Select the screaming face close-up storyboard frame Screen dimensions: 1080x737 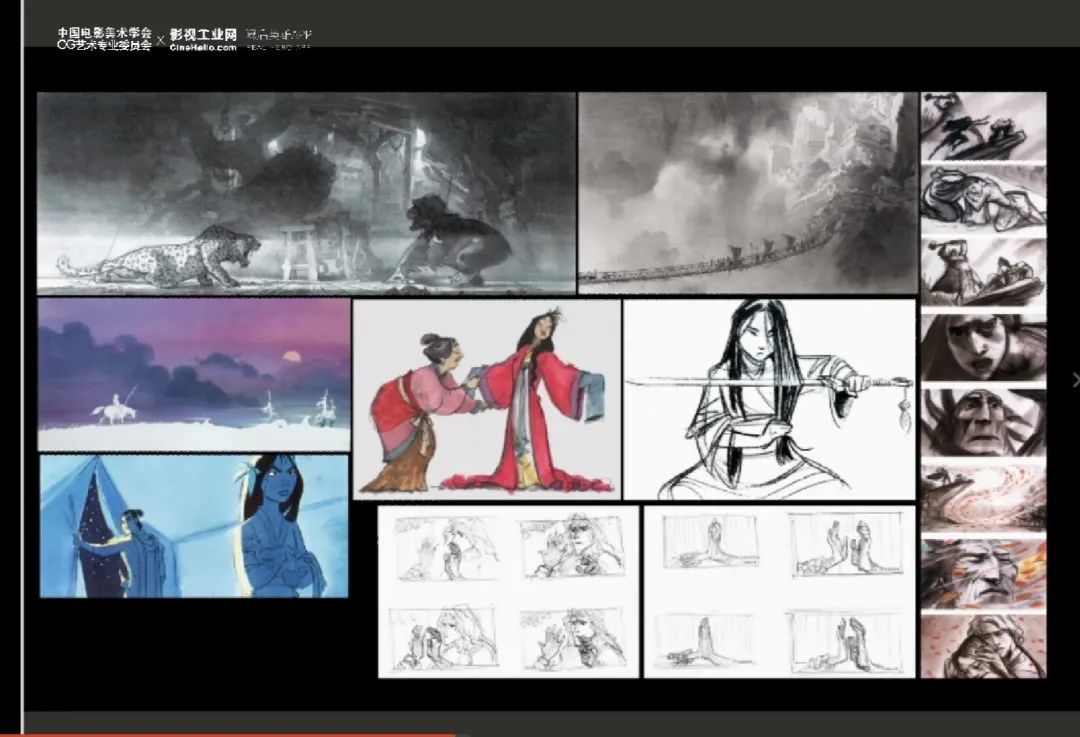click(x=984, y=349)
